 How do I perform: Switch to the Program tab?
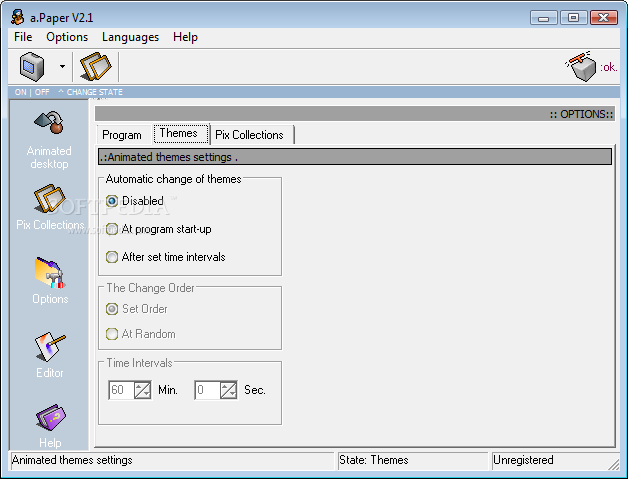(x=122, y=135)
